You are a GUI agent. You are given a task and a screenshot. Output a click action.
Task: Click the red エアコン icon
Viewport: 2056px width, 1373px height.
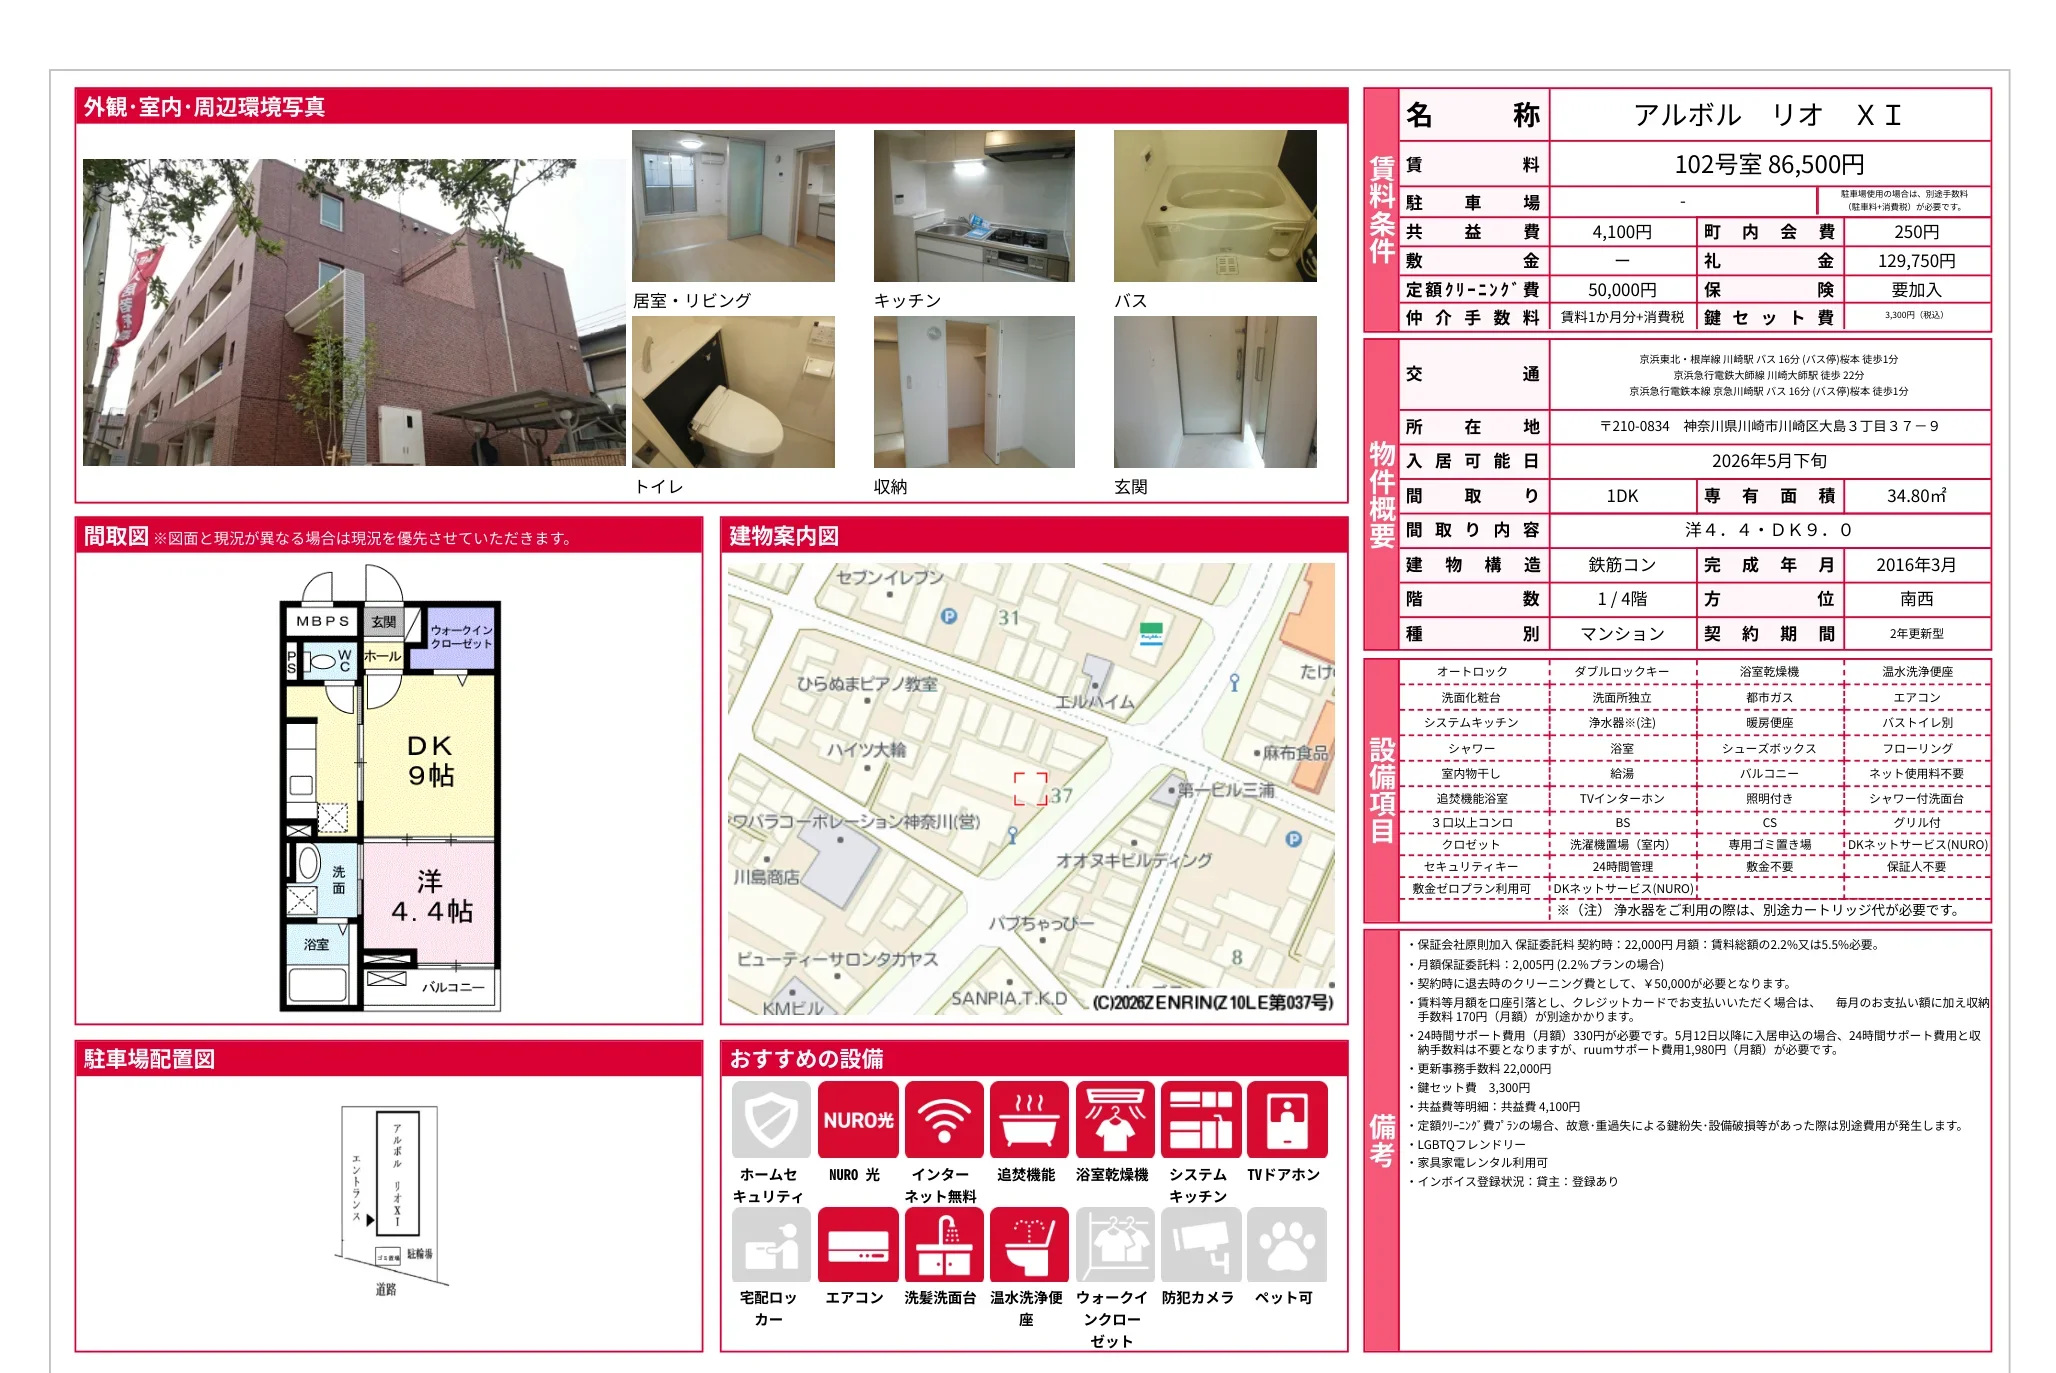[857, 1244]
